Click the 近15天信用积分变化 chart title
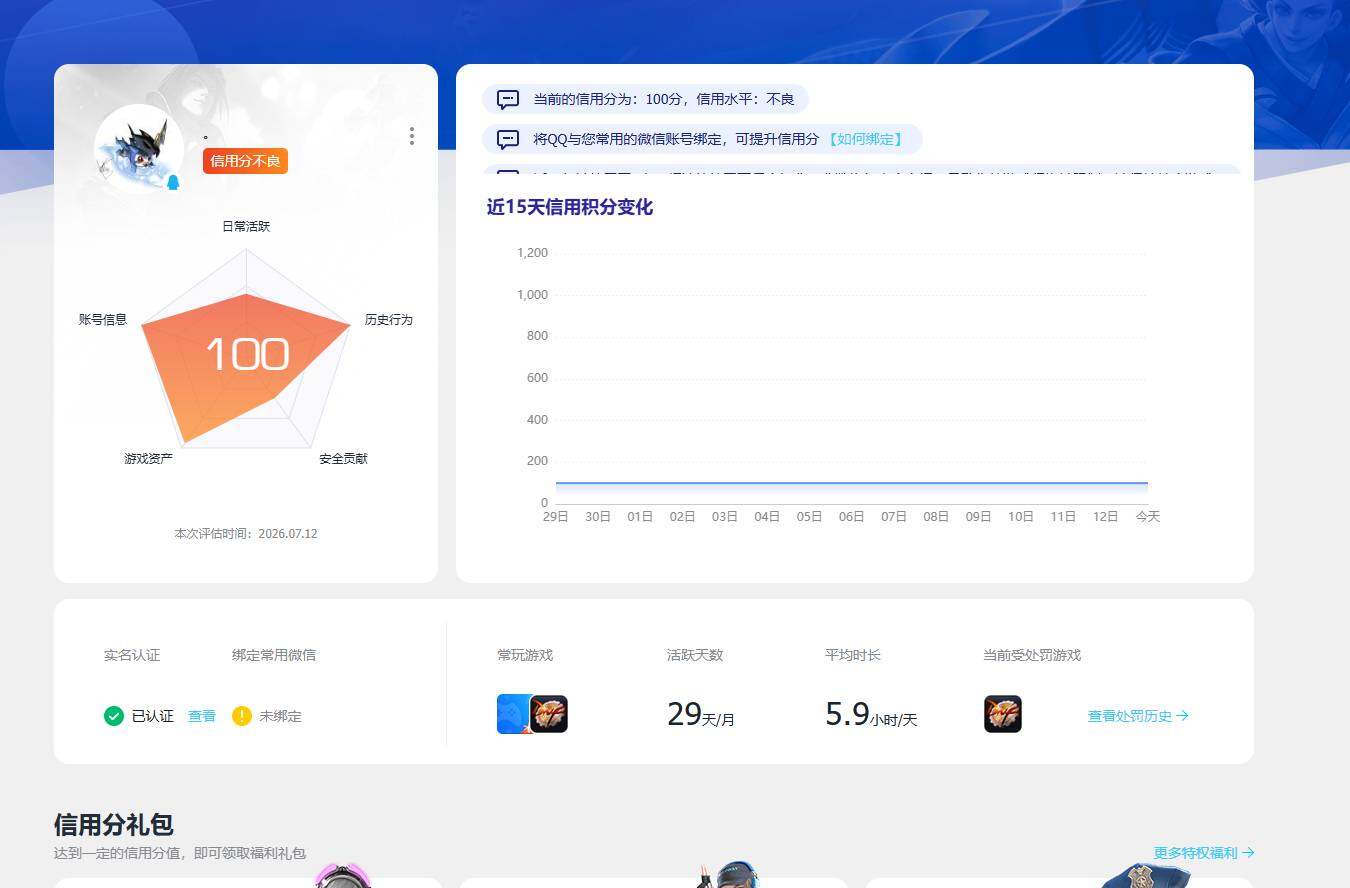This screenshot has width=1350, height=888. pyautogui.click(x=570, y=207)
